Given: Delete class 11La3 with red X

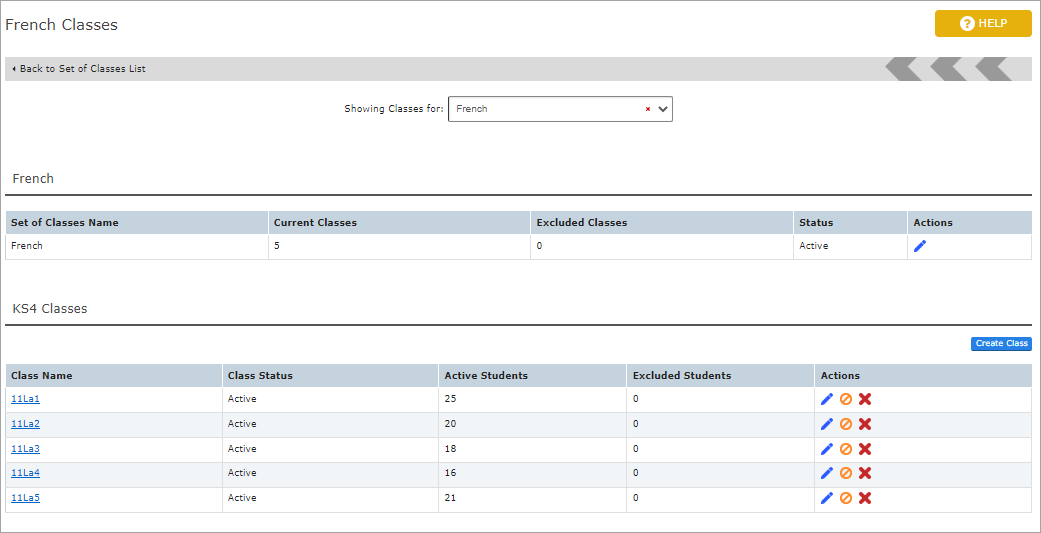Looking at the screenshot, I should (x=865, y=449).
